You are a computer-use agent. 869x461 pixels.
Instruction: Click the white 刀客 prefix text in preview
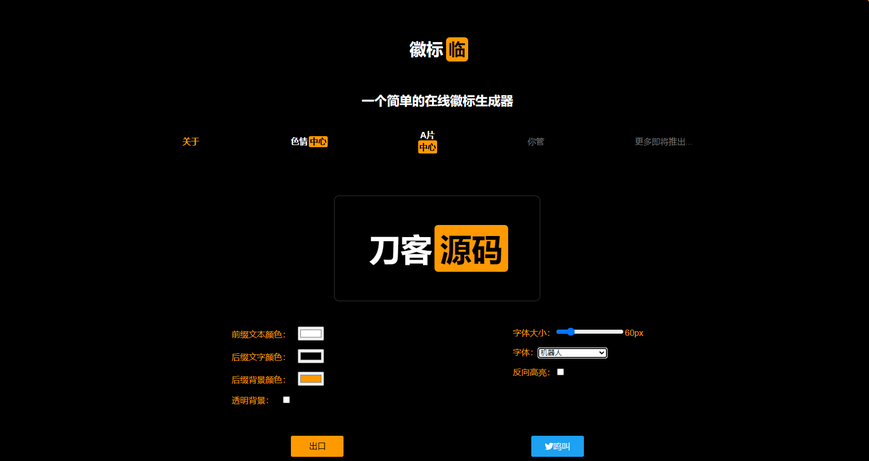coord(400,250)
